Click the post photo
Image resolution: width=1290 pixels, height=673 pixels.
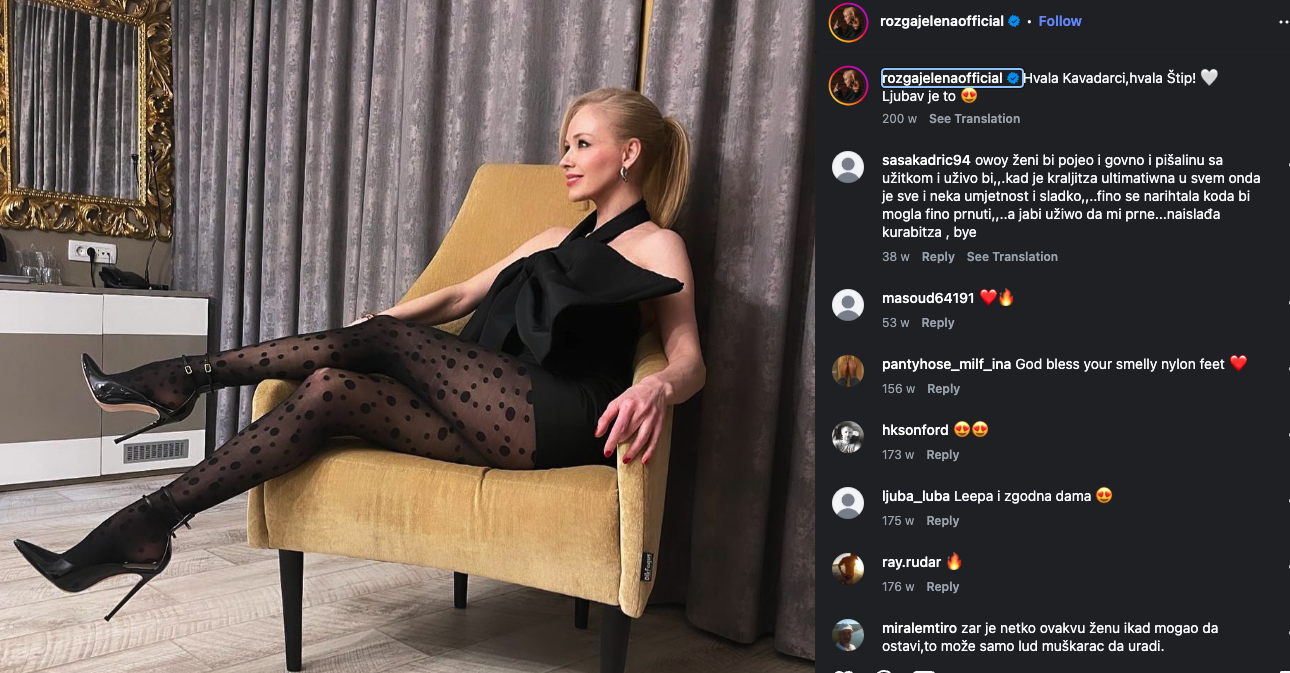(x=407, y=336)
